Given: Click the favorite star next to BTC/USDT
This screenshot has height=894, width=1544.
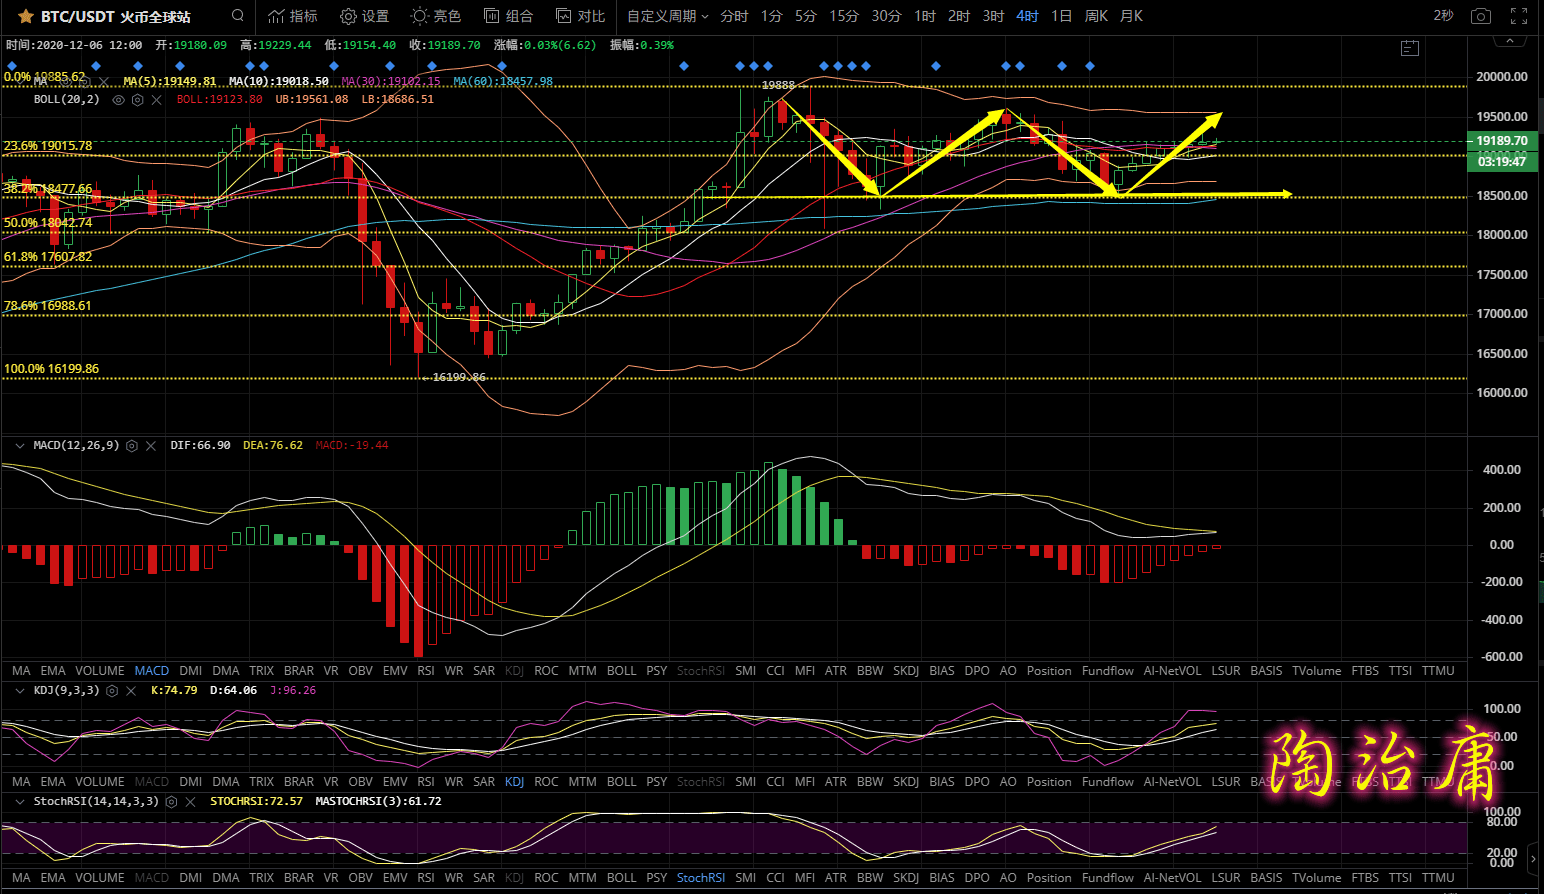Looking at the screenshot, I should pos(26,17).
